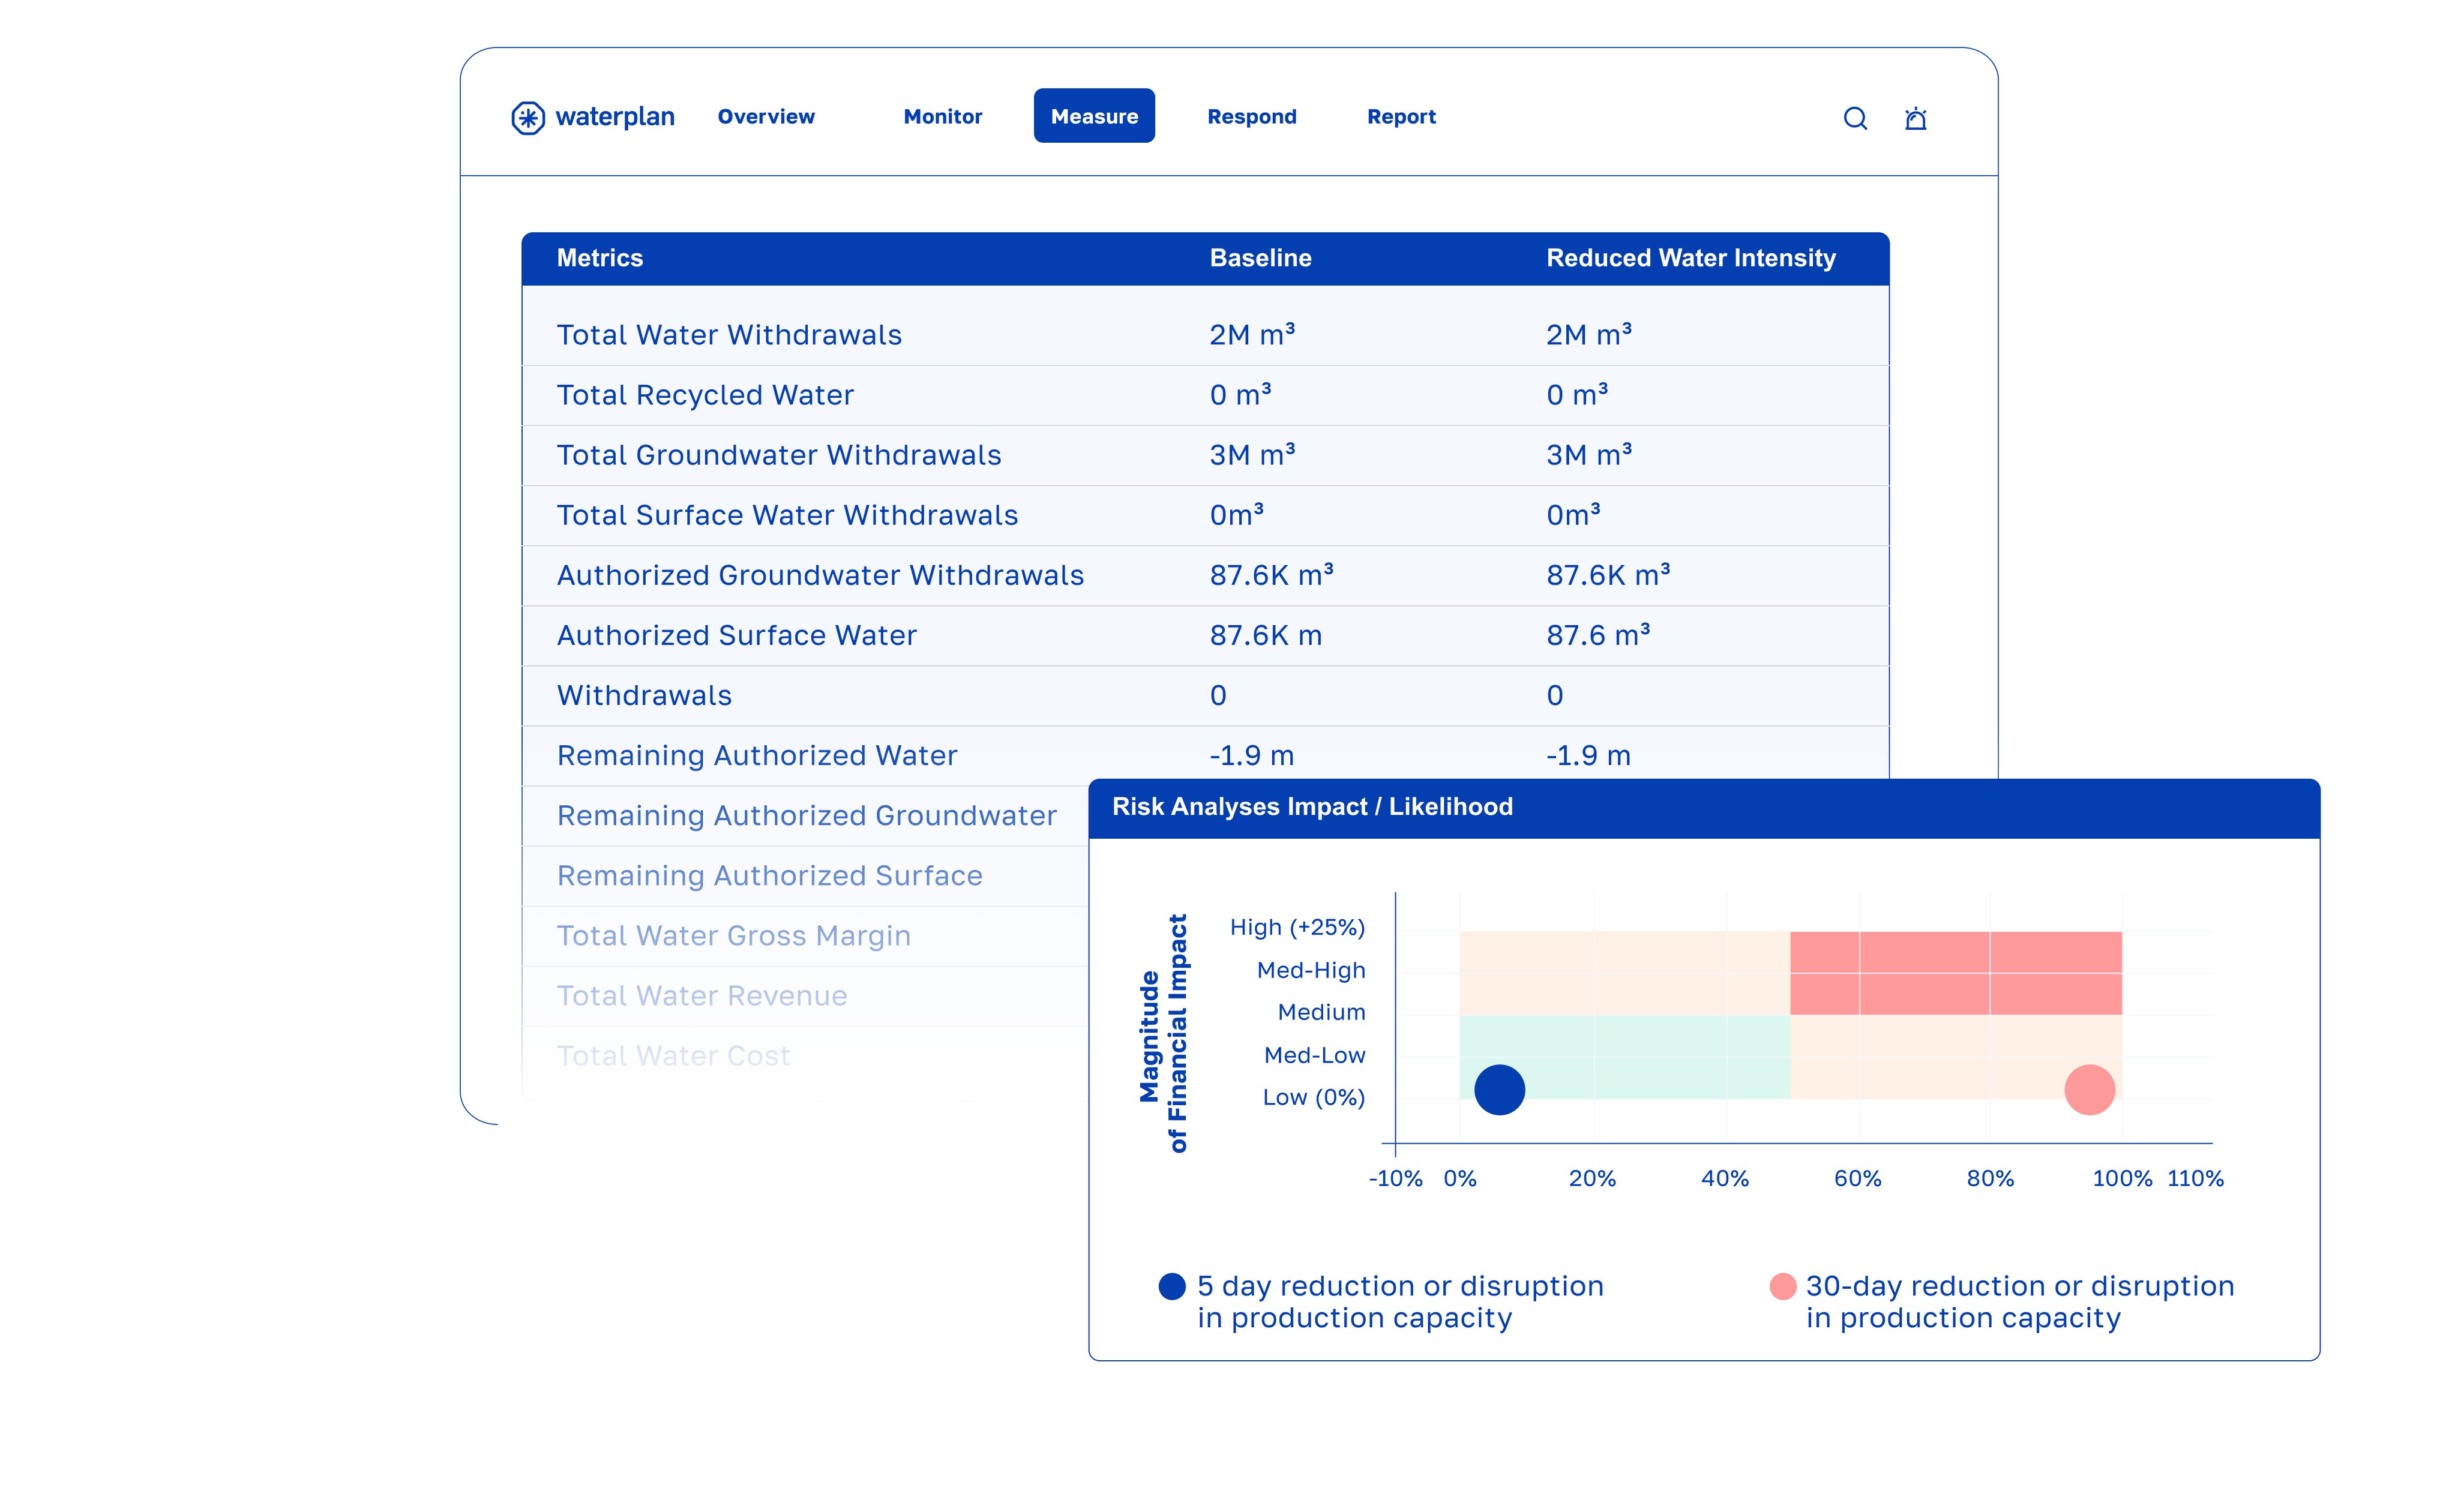This screenshot has width=2458, height=1512.
Task: Switch to the Overview tab
Action: click(x=766, y=117)
